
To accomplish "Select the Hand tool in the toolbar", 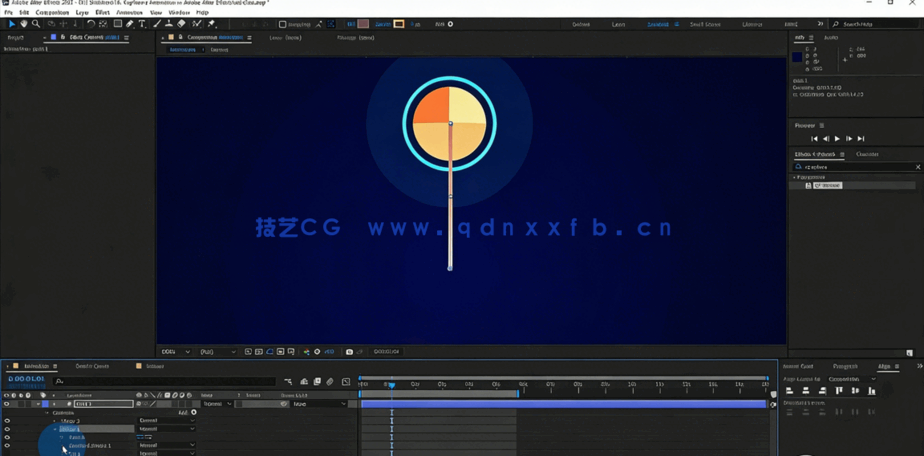I will click(x=24, y=24).
